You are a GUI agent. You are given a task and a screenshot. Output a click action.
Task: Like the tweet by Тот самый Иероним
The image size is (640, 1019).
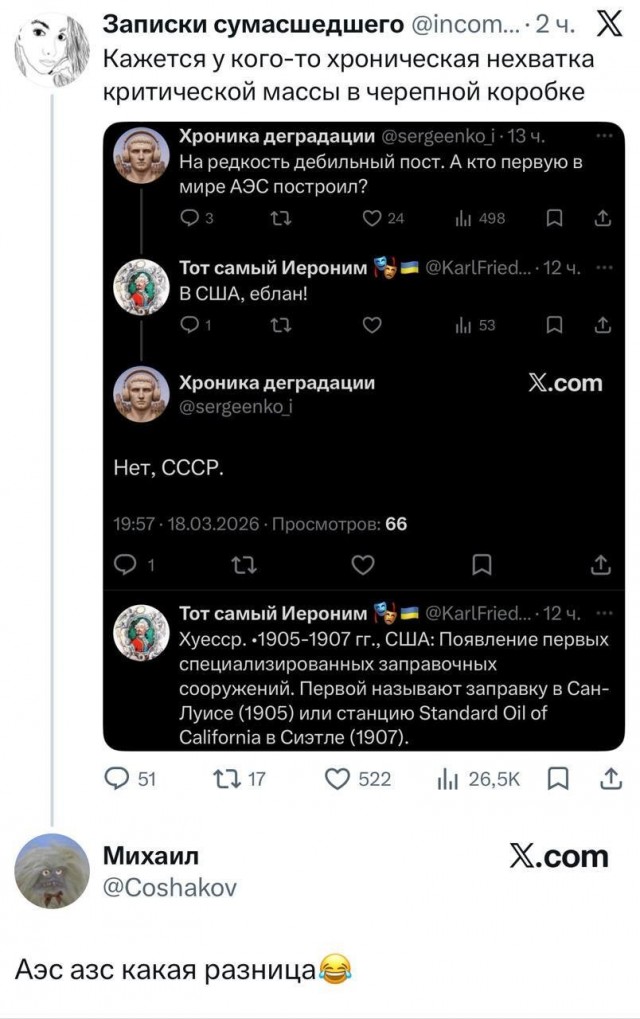pos(373,325)
